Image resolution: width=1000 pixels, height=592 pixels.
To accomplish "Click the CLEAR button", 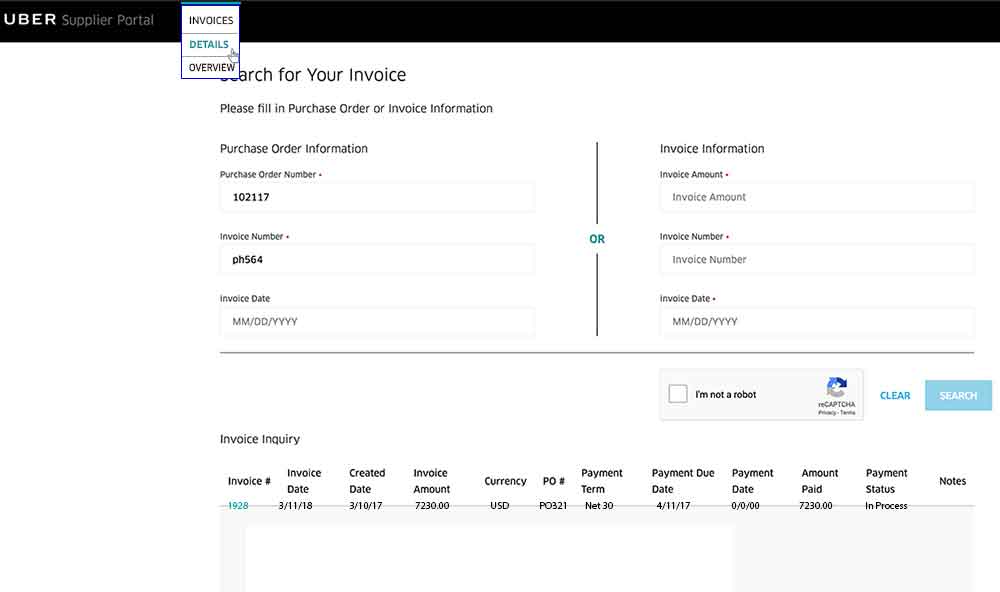I will click(x=895, y=396).
